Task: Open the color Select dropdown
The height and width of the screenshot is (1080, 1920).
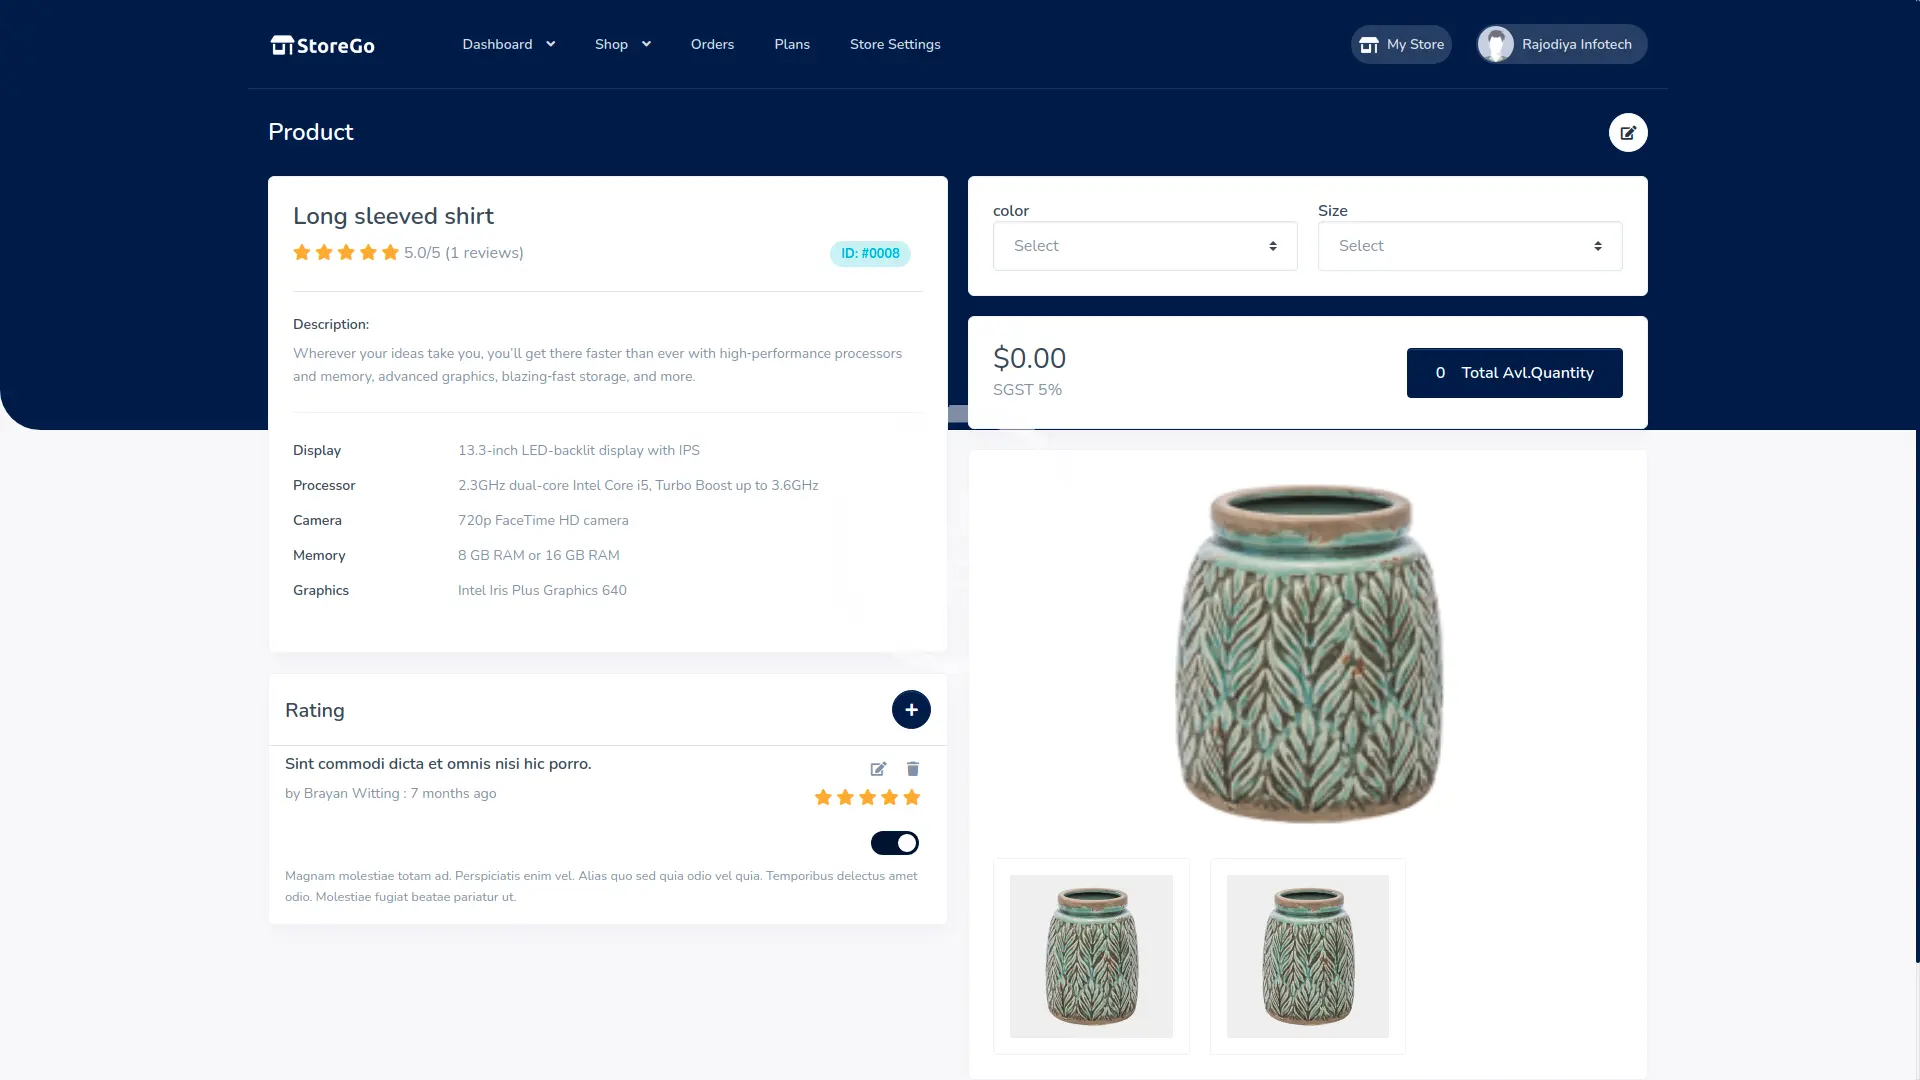Action: coord(1144,246)
